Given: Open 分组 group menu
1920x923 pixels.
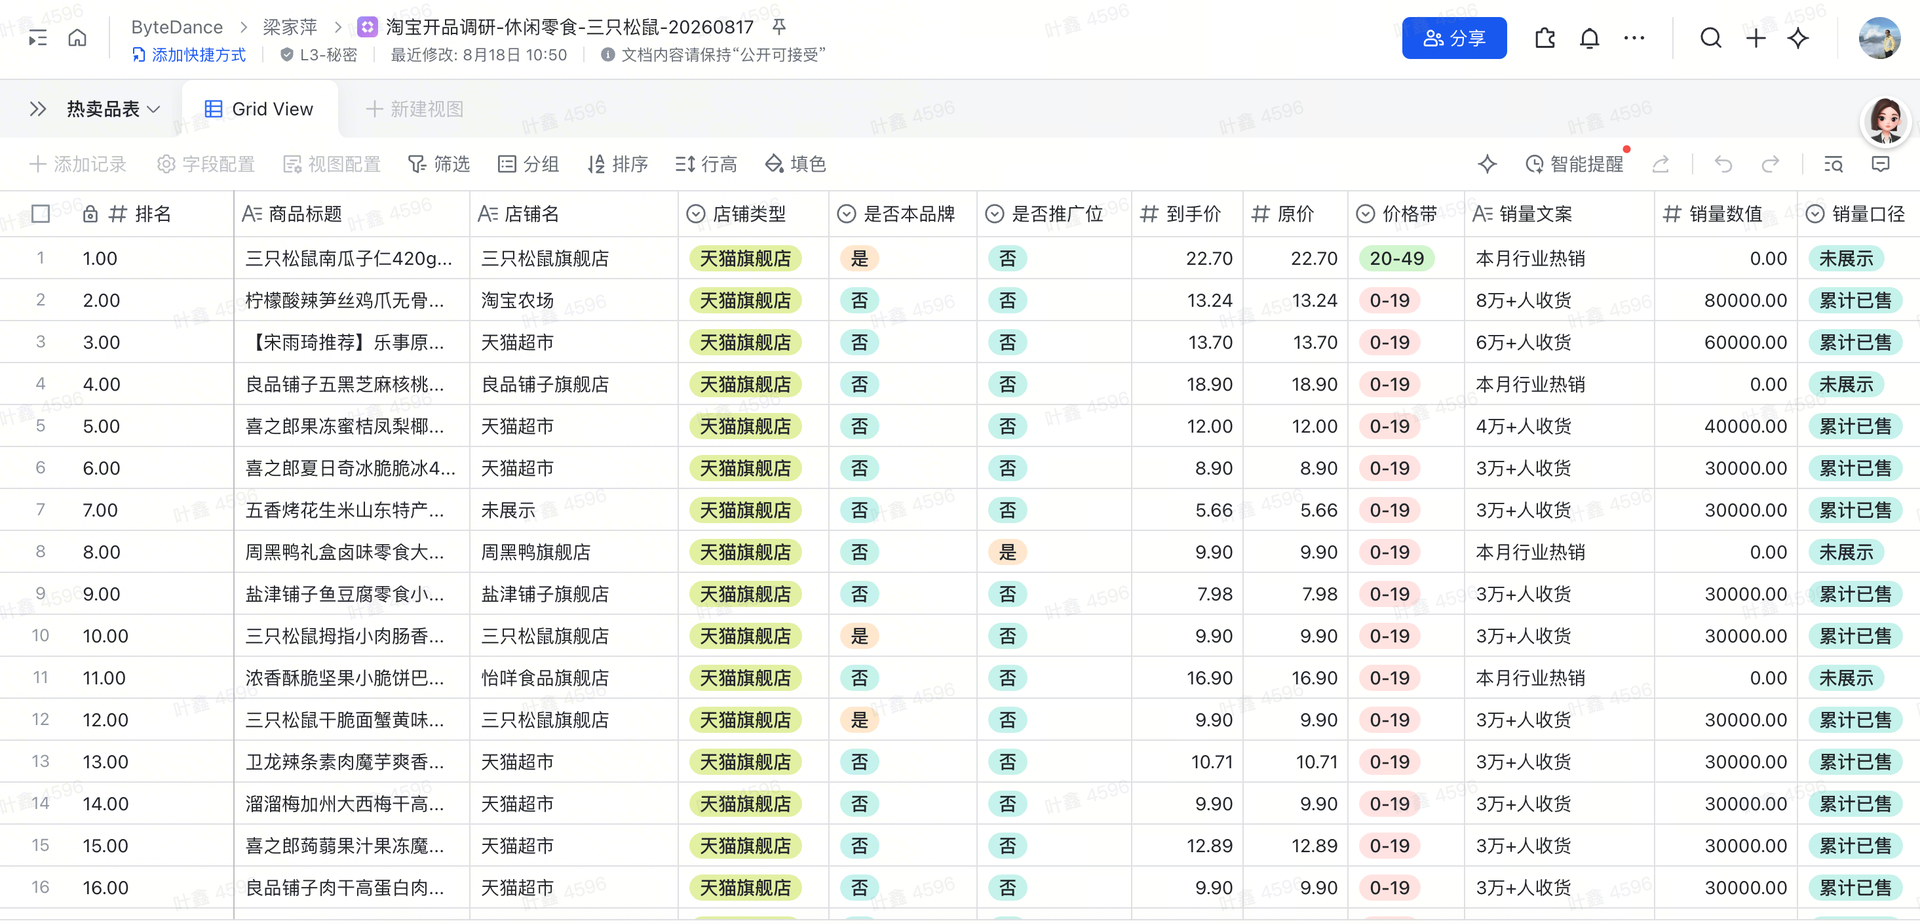Looking at the screenshot, I should point(529,164).
